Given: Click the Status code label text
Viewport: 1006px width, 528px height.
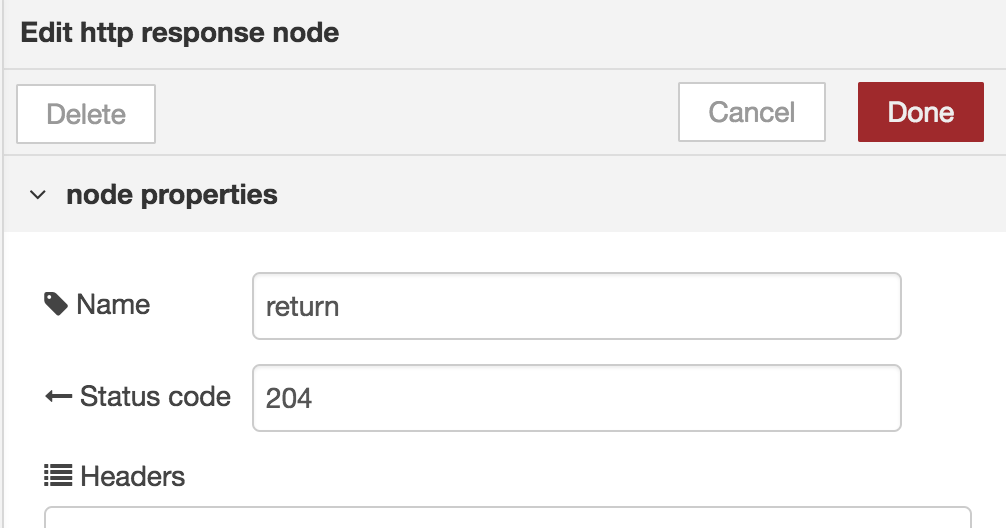Looking at the screenshot, I should point(155,396).
